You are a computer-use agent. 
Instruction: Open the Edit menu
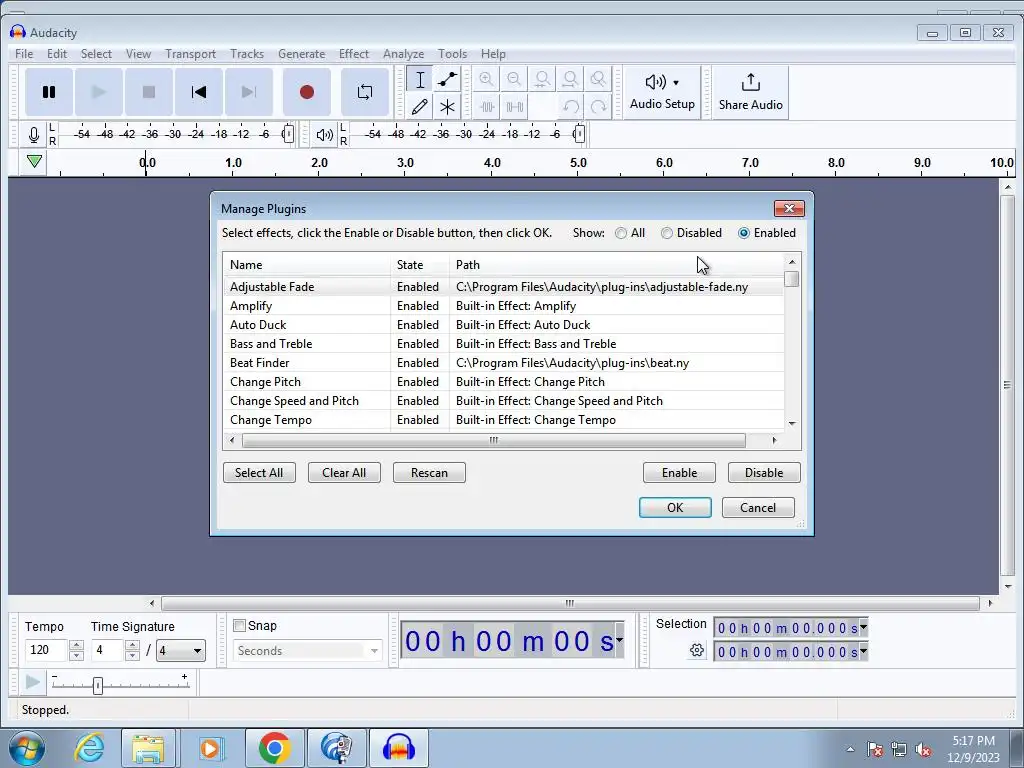(57, 54)
